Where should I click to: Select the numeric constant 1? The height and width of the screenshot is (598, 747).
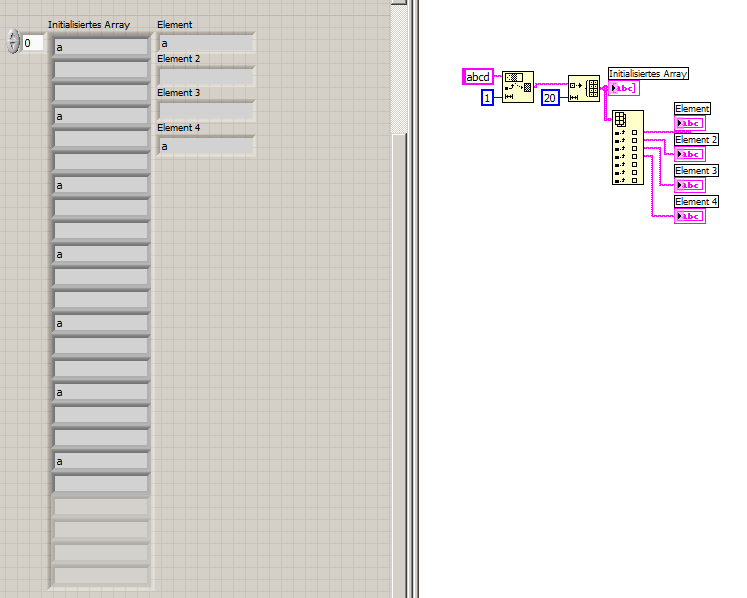coord(487,98)
